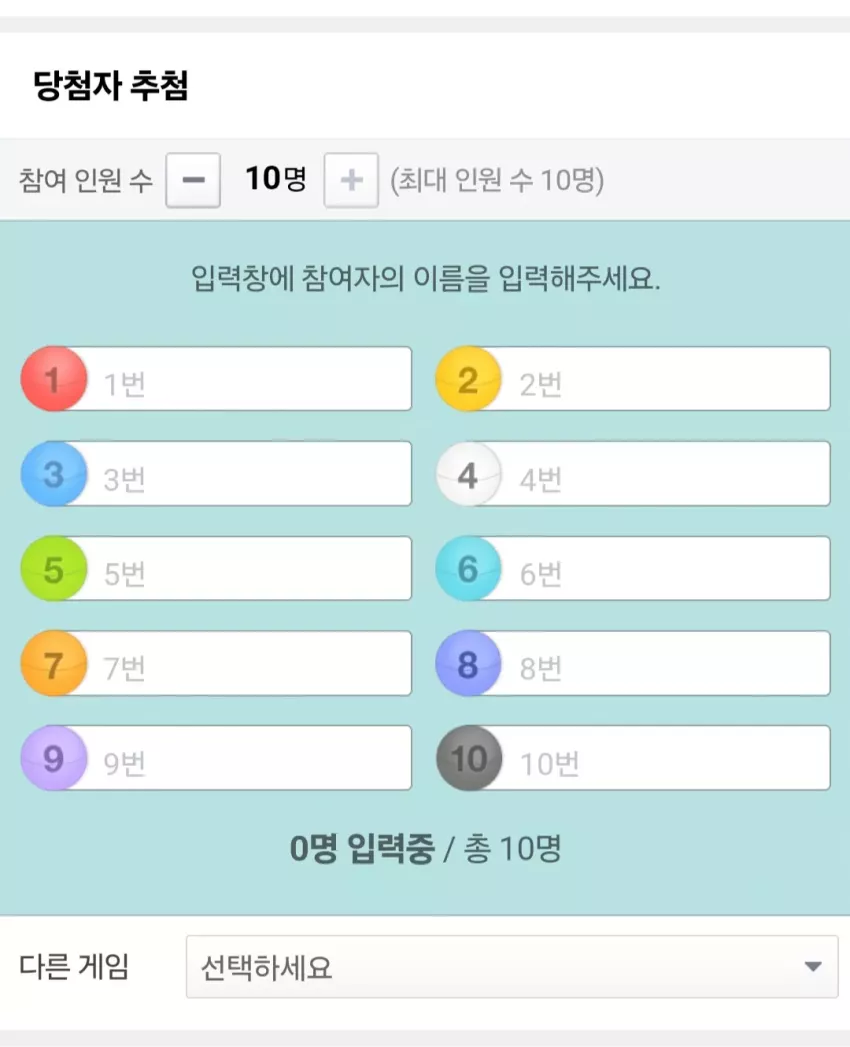The image size is (850, 1047).
Task: Click the red number 1 ball
Action: 54,379
